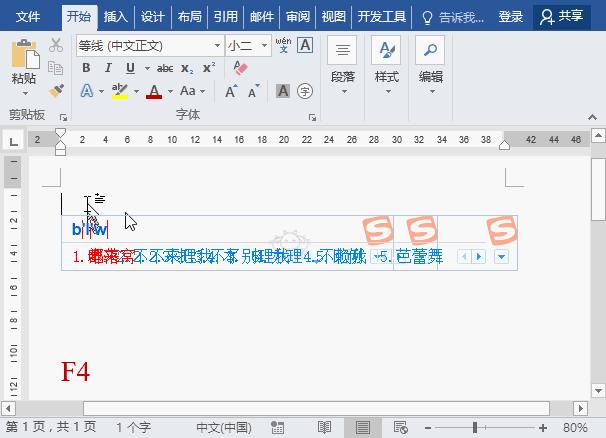The height and width of the screenshot is (438, 606).
Task: Switch to the 视图 tab
Action: click(334, 17)
